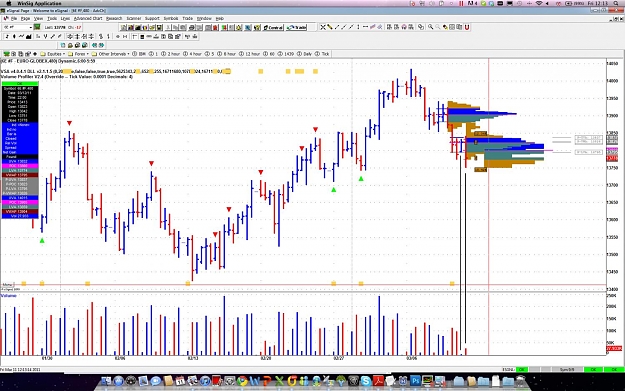Open the Page menu
This screenshot has height=391, width=625.
tap(25, 18)
